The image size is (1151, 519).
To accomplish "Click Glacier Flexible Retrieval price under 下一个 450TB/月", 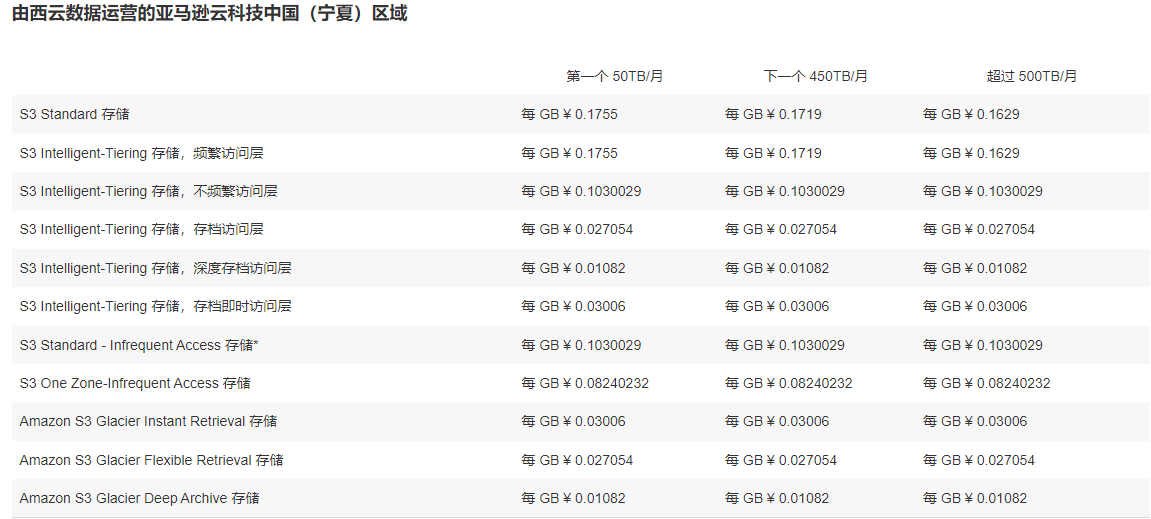I will (781, 460).
